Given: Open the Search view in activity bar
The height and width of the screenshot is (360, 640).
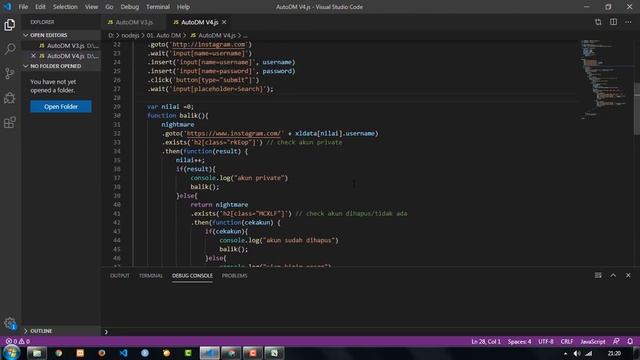Looking at the screenshot, I should (10, 49).
